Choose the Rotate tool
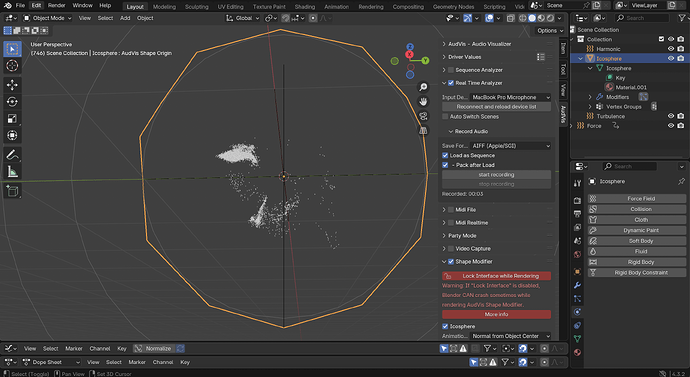690x377 pixels. click(x=12, y=102)
